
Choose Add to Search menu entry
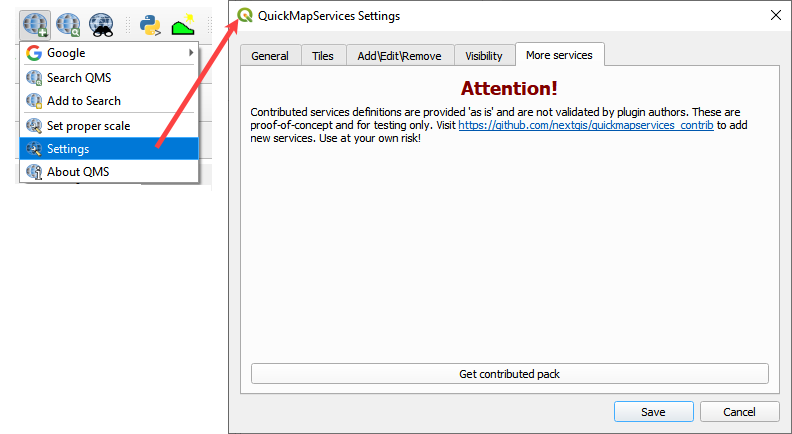coord(84,101)
